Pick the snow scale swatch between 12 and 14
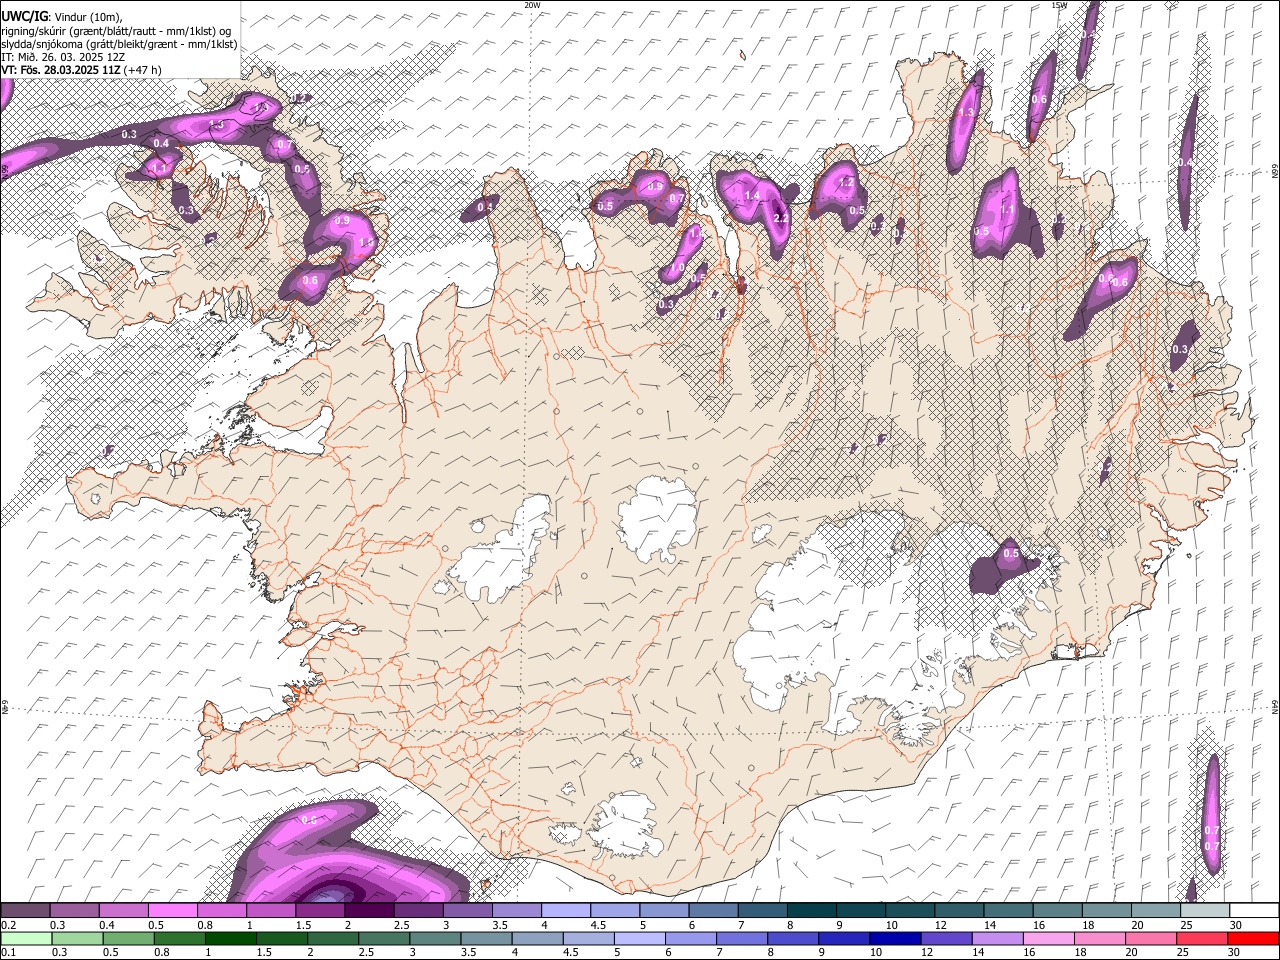Image resolution: width=1280 pixels, height=960 pixels. click(x=957, y=910)
